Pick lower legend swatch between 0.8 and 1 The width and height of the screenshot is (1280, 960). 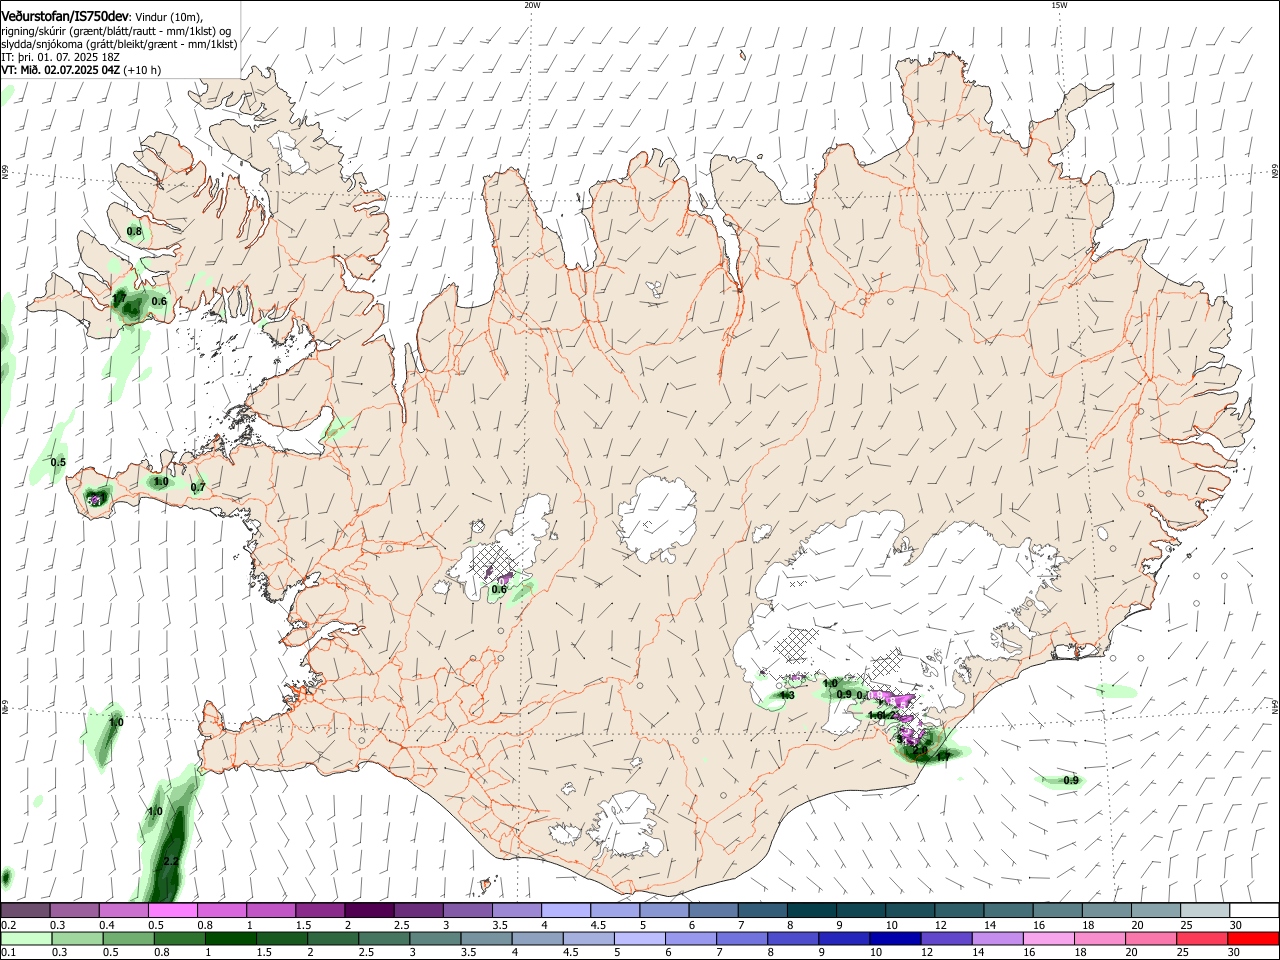coord(180,938)
